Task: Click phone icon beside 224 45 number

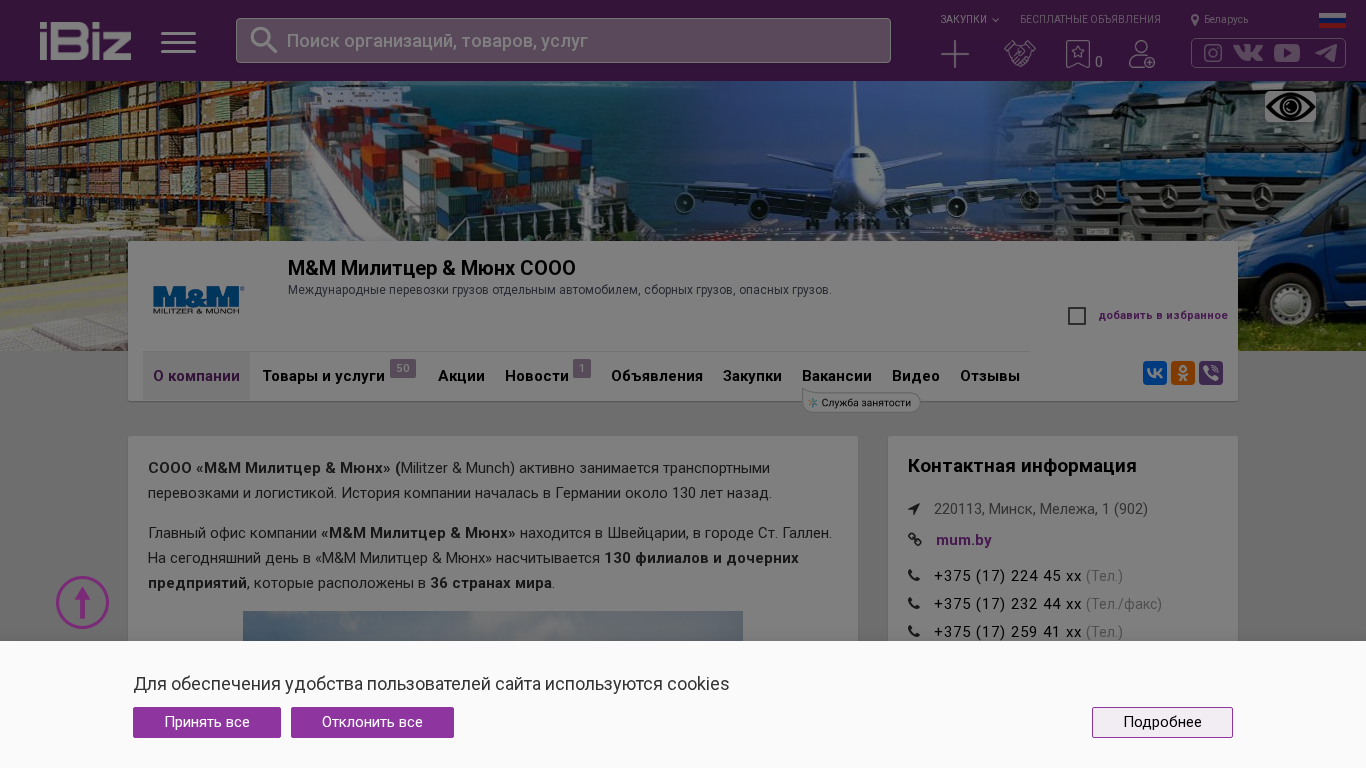Action: point(914,576)
